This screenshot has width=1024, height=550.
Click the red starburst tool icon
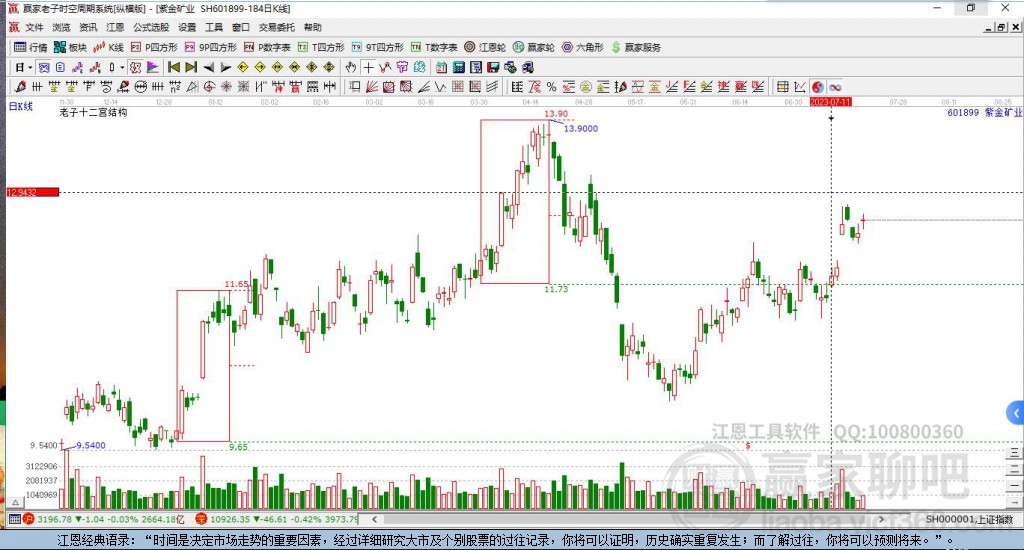[226, 87]
